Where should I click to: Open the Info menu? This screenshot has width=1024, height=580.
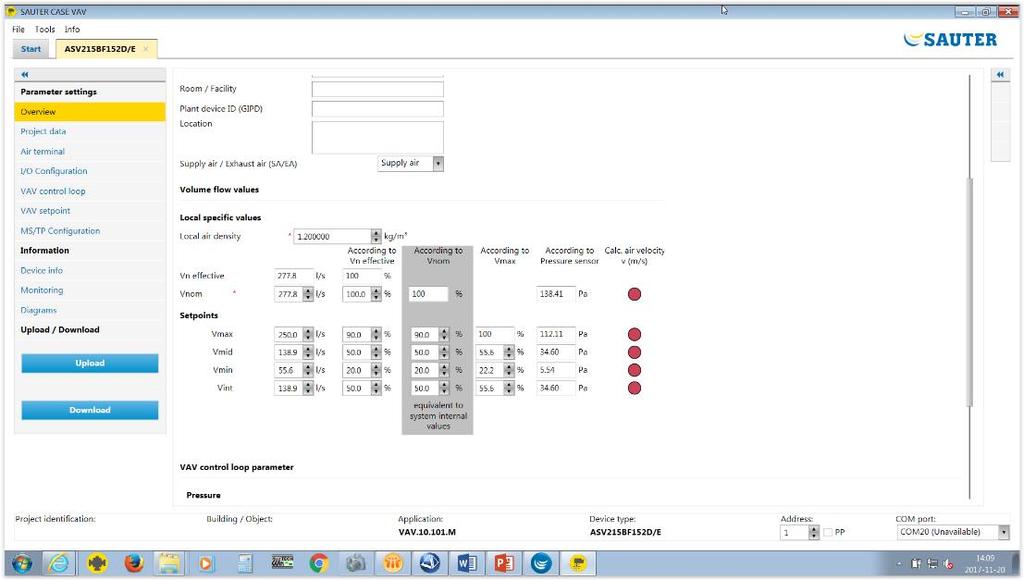coord(72,29)
